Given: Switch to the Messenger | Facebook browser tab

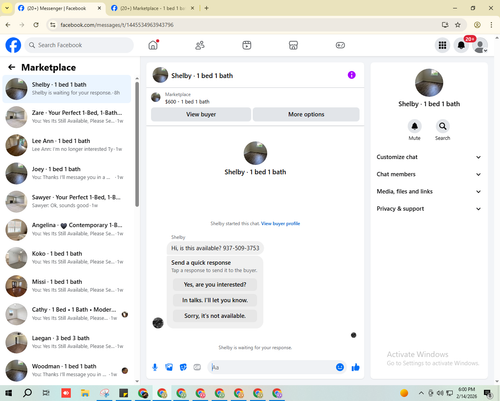Looking at the screenshot, I should (x=60, y=8).
